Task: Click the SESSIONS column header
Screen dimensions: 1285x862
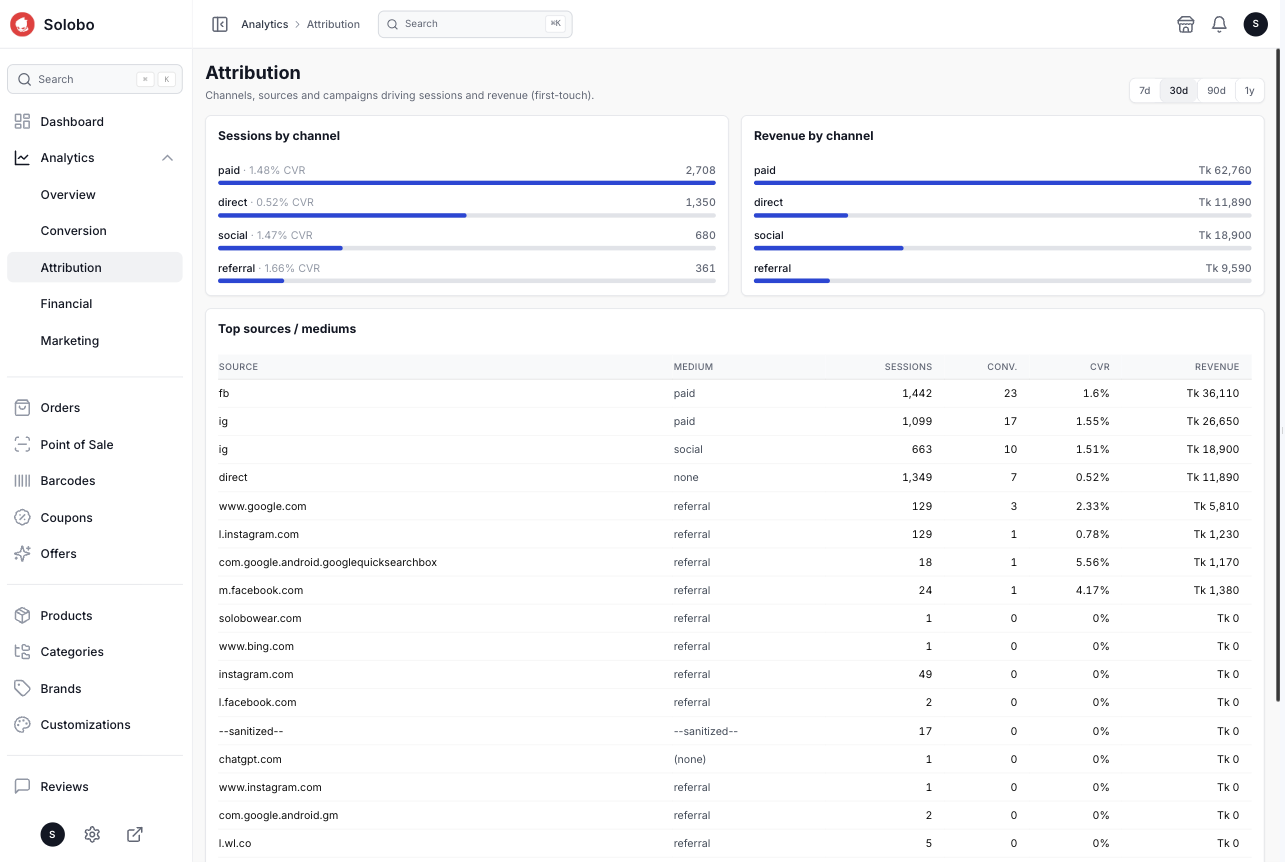Action: [x=908, y=367]
